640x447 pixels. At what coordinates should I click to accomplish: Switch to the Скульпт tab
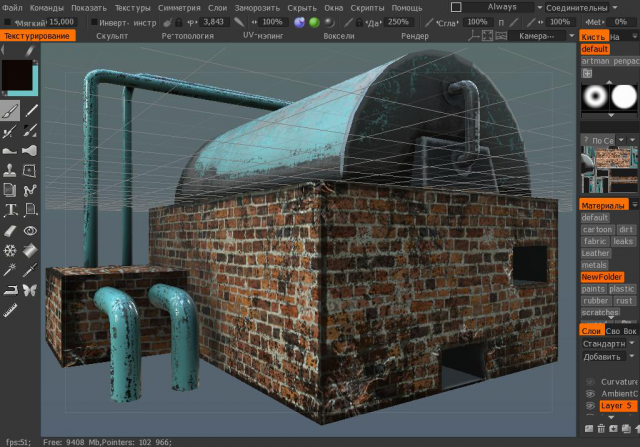click(112, 36)
